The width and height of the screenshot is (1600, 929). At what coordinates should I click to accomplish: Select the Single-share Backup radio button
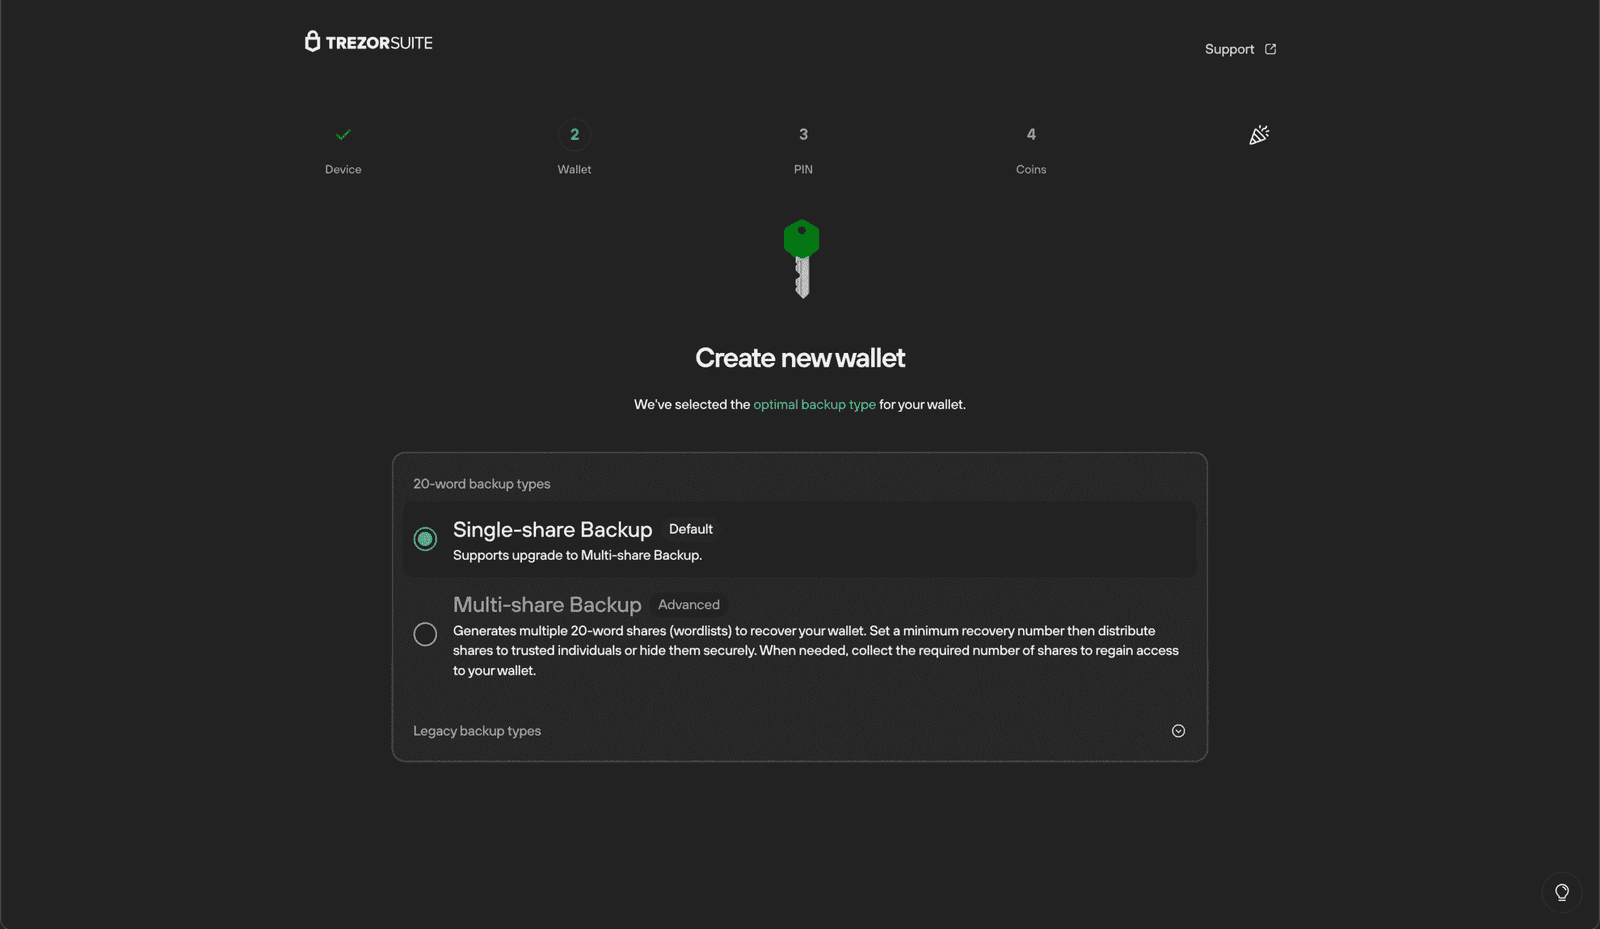point(425,539)
